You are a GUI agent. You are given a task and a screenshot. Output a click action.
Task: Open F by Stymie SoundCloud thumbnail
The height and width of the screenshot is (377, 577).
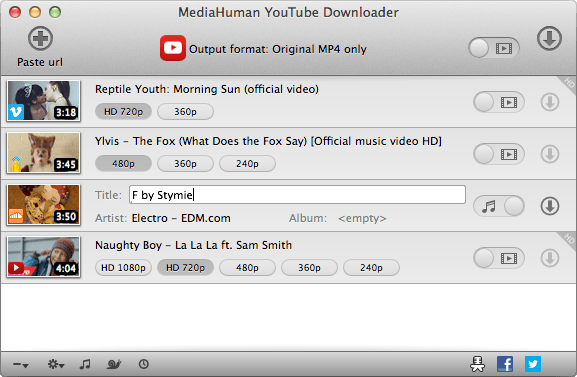point(43,205)
